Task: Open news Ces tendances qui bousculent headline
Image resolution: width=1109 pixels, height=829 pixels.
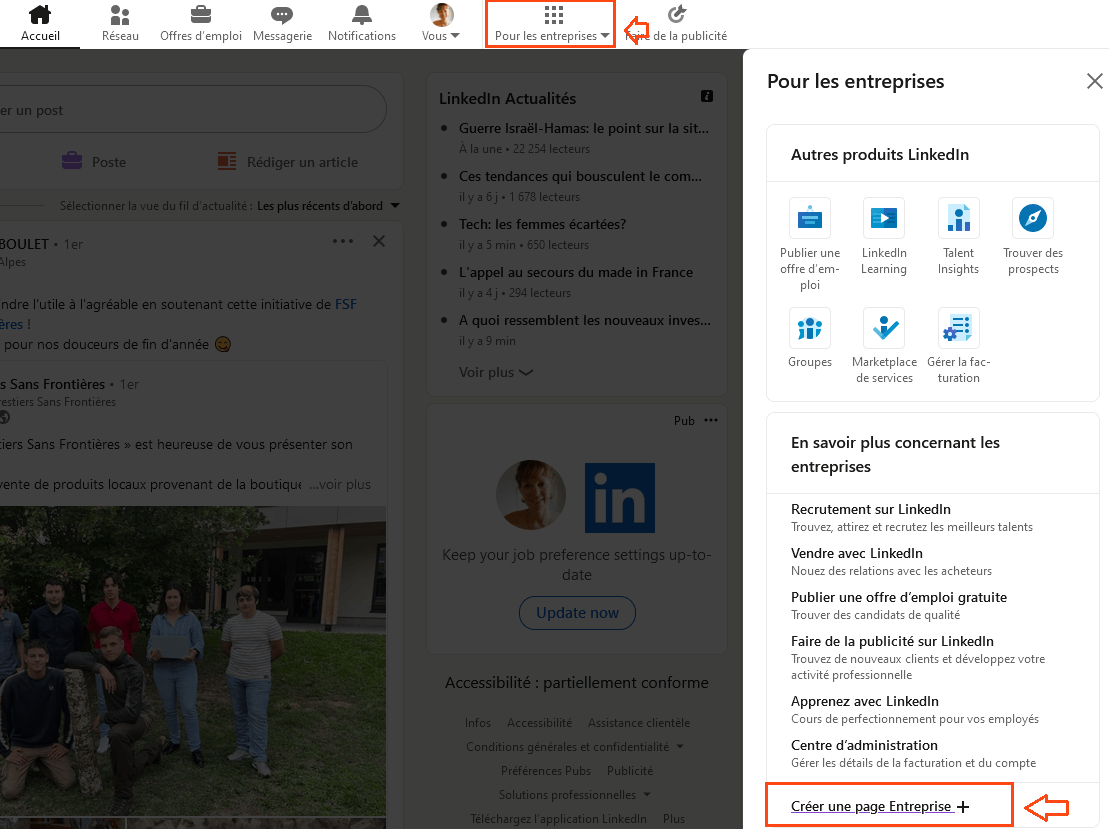Action: coord(580,176)
